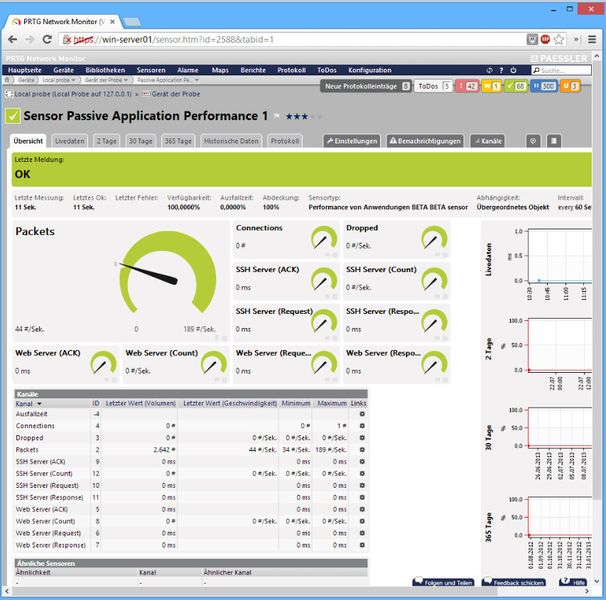606x600 pixels.
Task: Open the Hauptseite menu
Action: click(x=25, y=70)
